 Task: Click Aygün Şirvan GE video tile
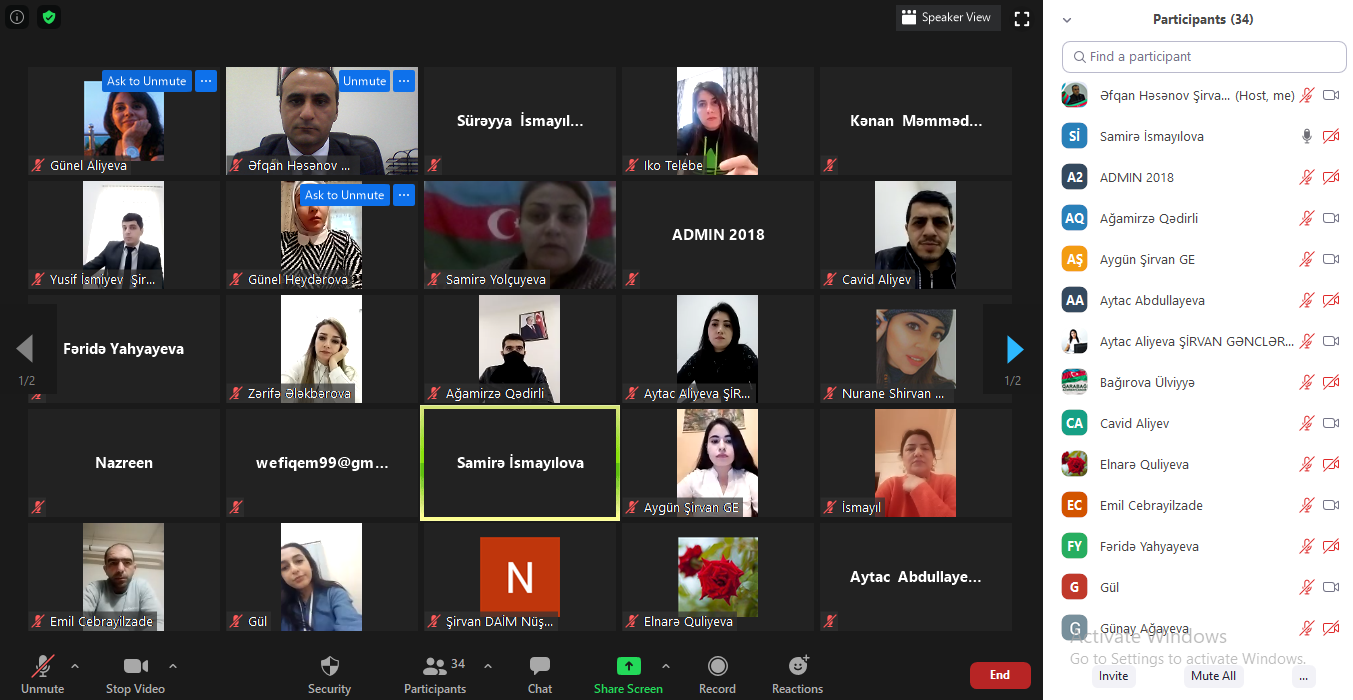pyautogui.click(x=717, y=463)
